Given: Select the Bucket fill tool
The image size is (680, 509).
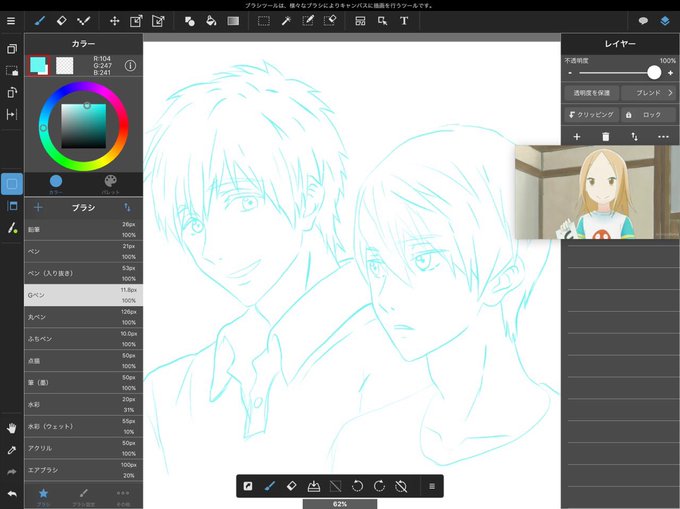Looking at the screenshot, I should (211, 21).
